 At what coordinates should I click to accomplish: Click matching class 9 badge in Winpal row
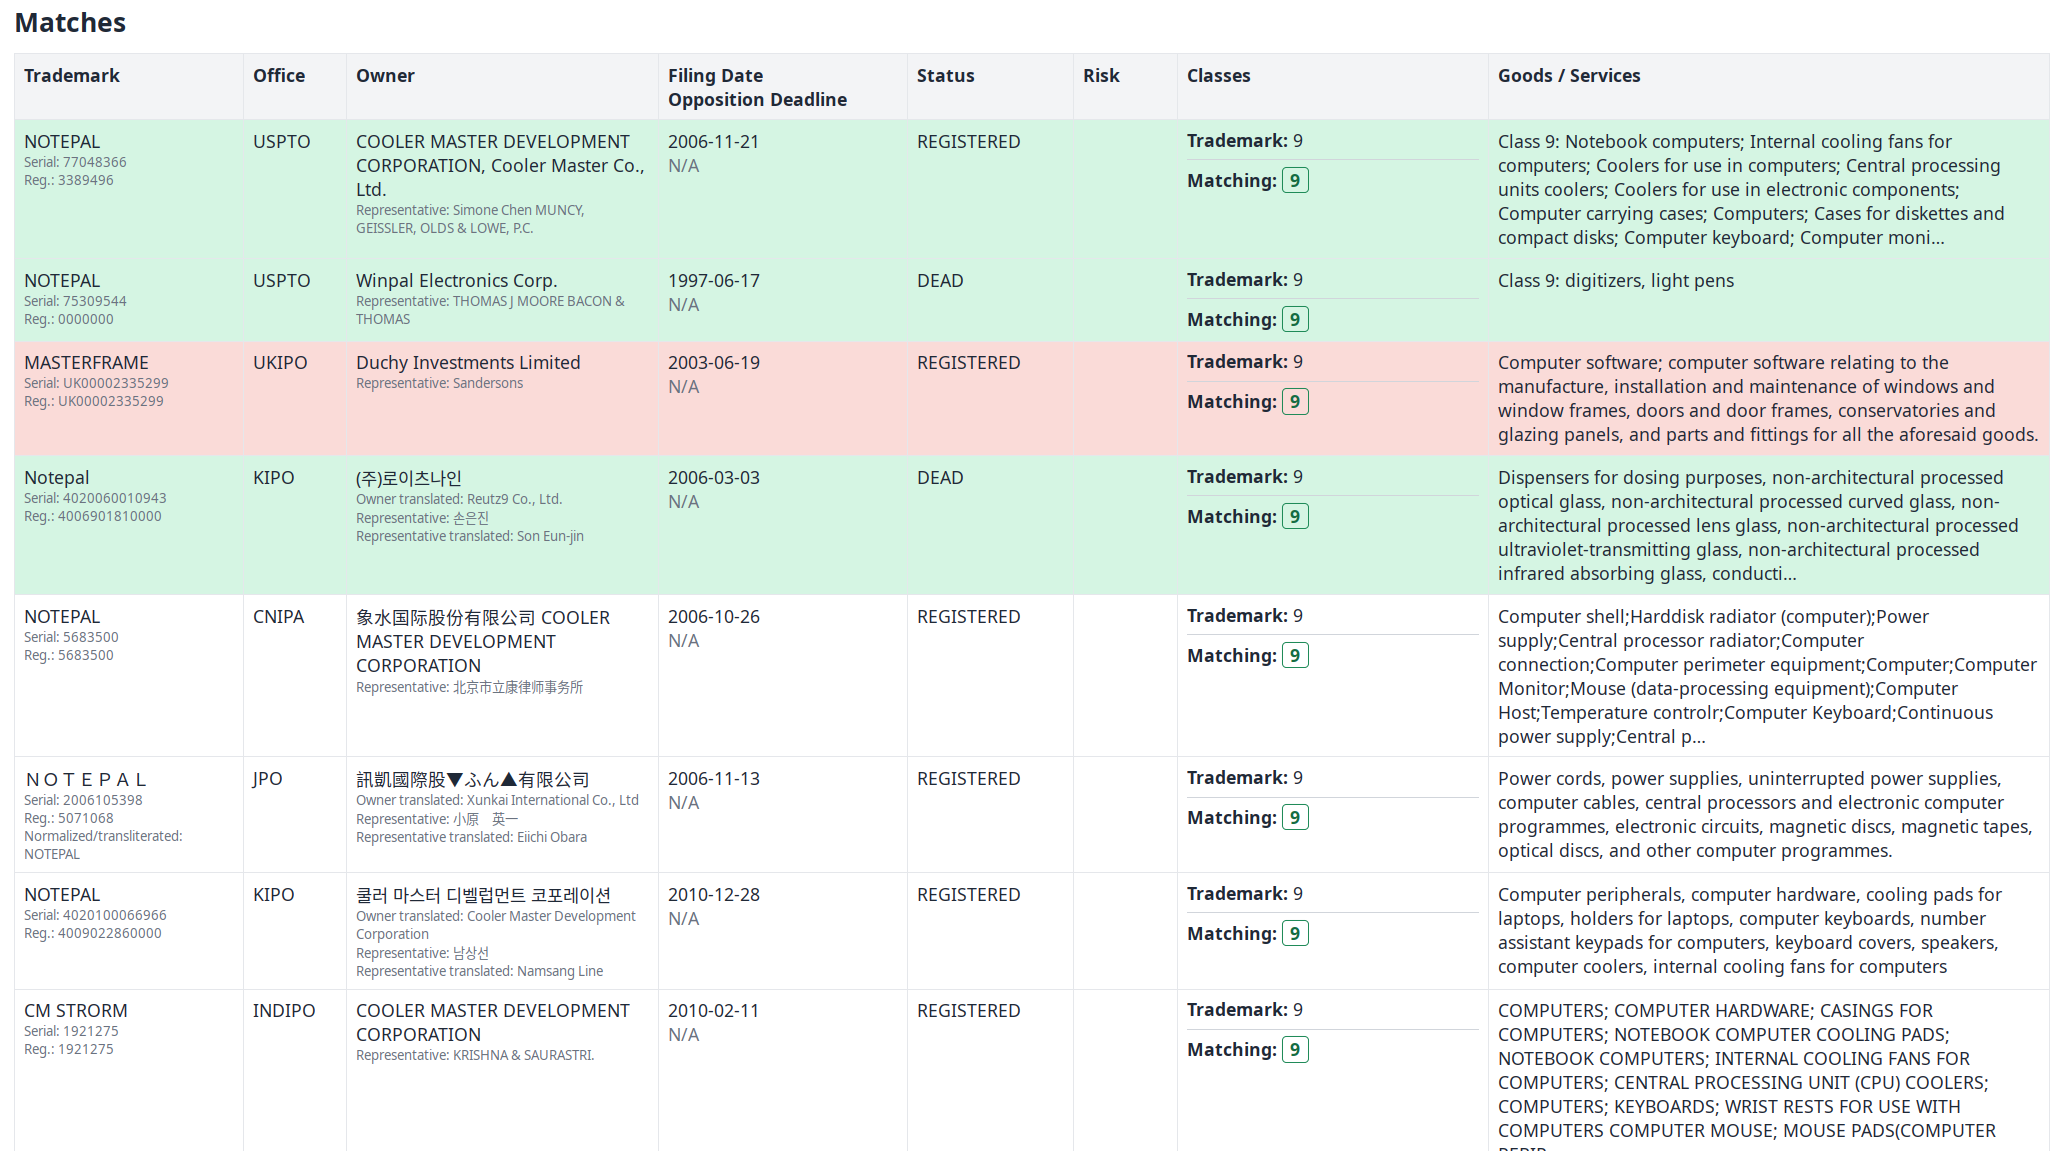tap(1295, 320)
